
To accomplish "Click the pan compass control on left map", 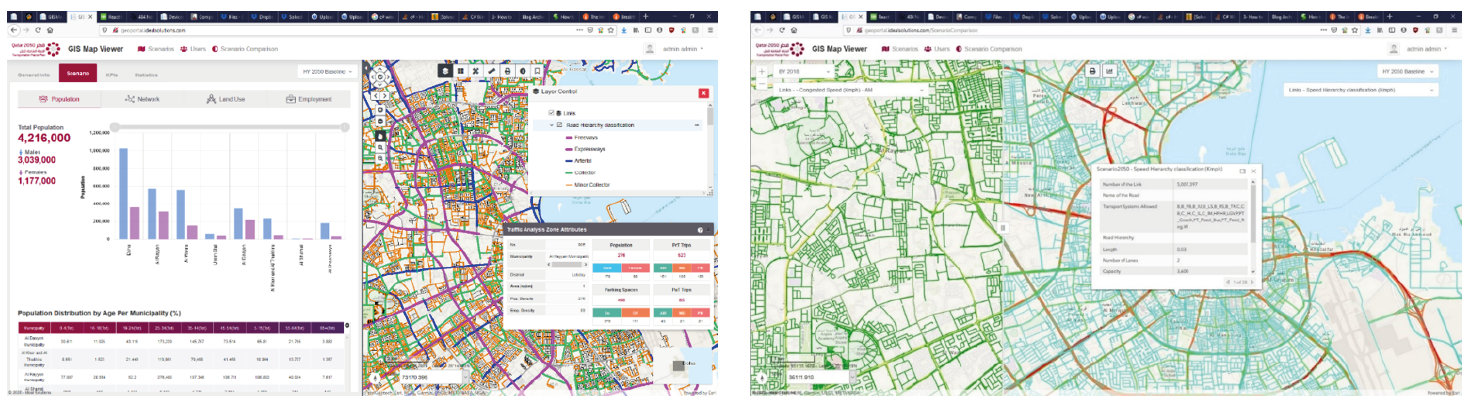I will (379, 76).
